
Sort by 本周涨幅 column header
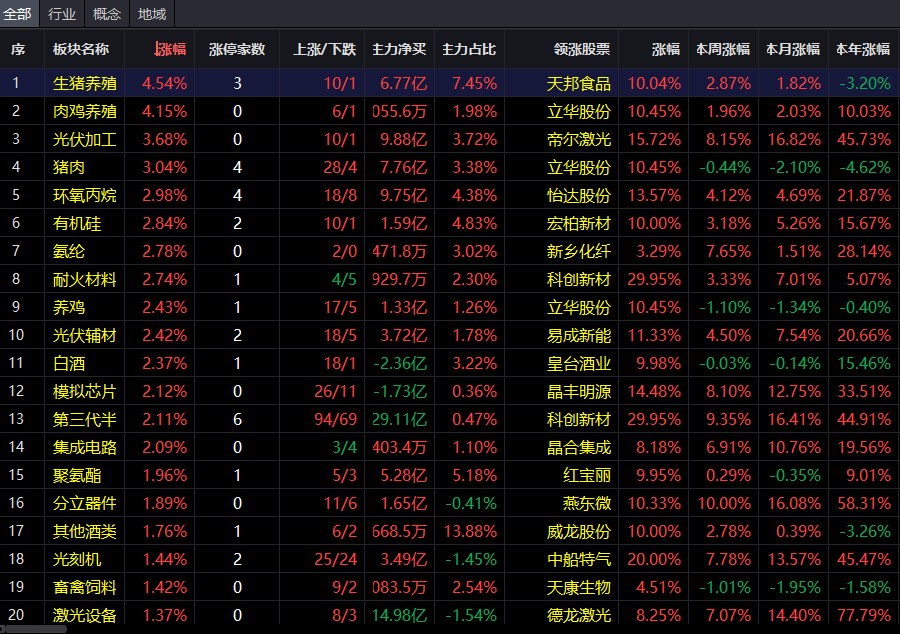tap(723, 49)
